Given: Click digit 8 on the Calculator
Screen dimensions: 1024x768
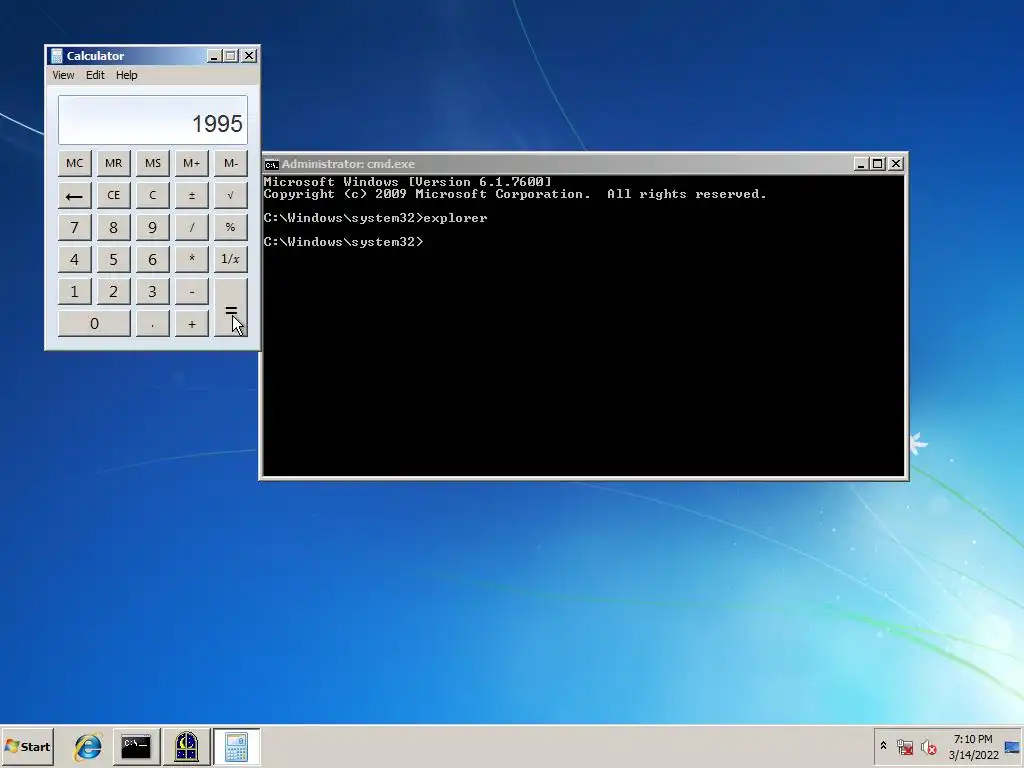Looking at the screenshot, I should [x=114, y=227].
